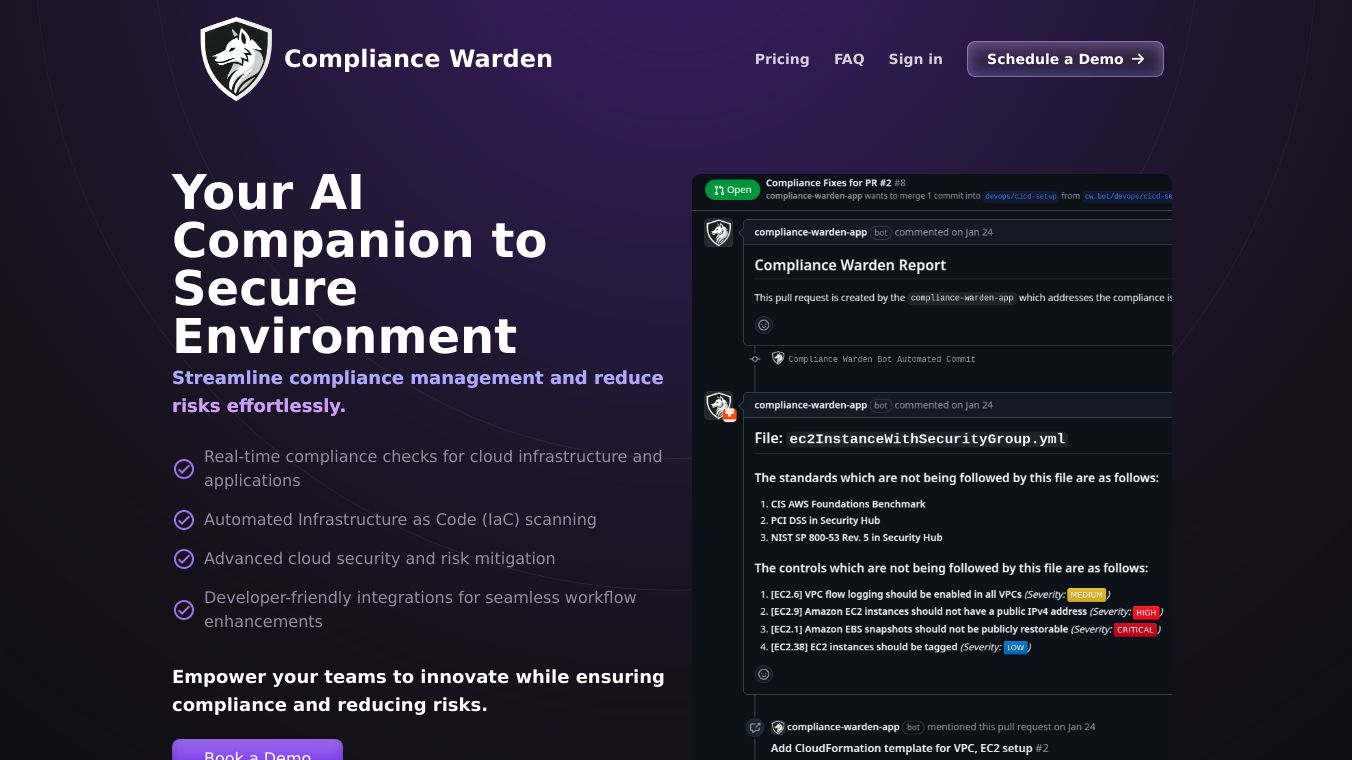
Task: Click the MEDIUM severity badge
Action: pos(1087,595)
